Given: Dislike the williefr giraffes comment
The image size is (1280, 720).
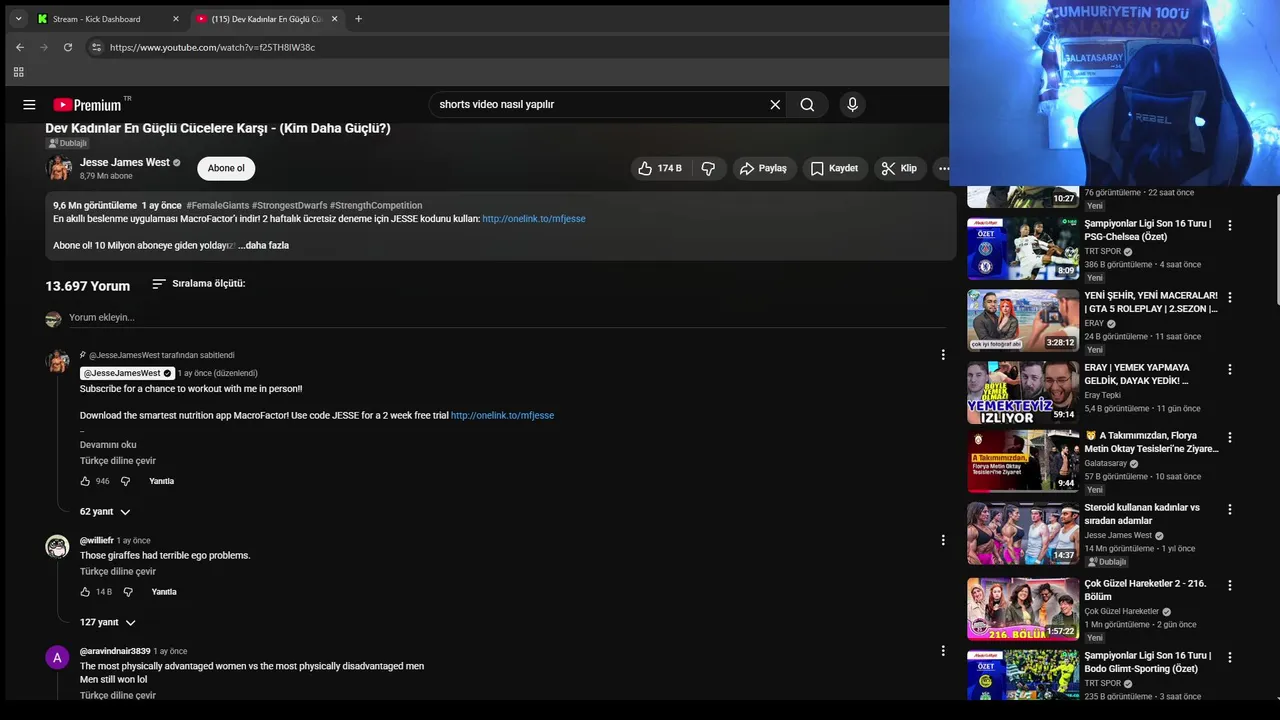Looking at the screenshot, I should [127, 592].
